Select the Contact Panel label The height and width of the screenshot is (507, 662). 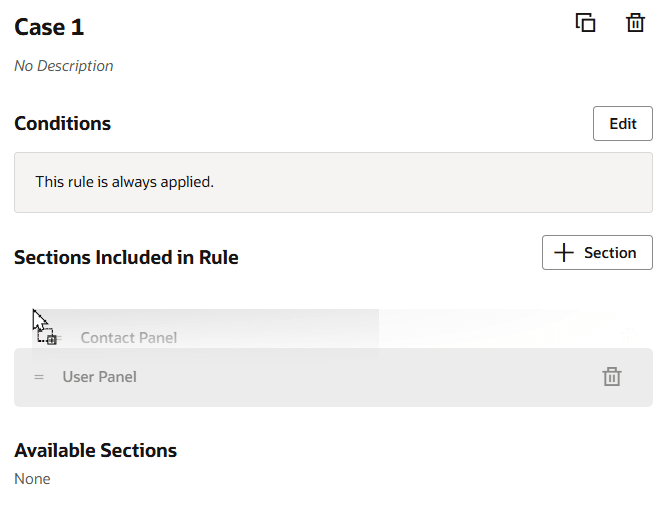click(x=129, y=338)
